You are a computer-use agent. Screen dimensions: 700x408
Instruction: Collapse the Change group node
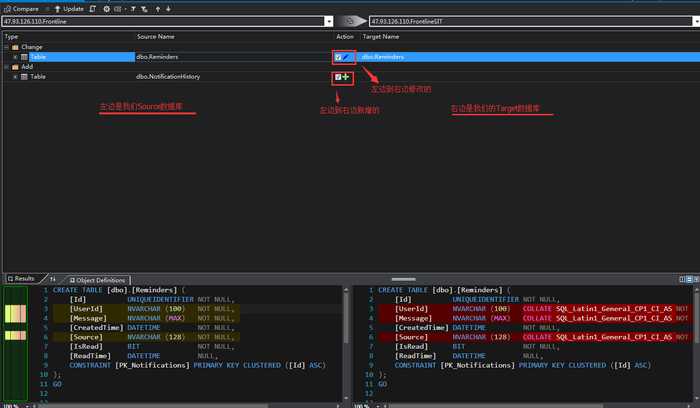coord(6,47)
